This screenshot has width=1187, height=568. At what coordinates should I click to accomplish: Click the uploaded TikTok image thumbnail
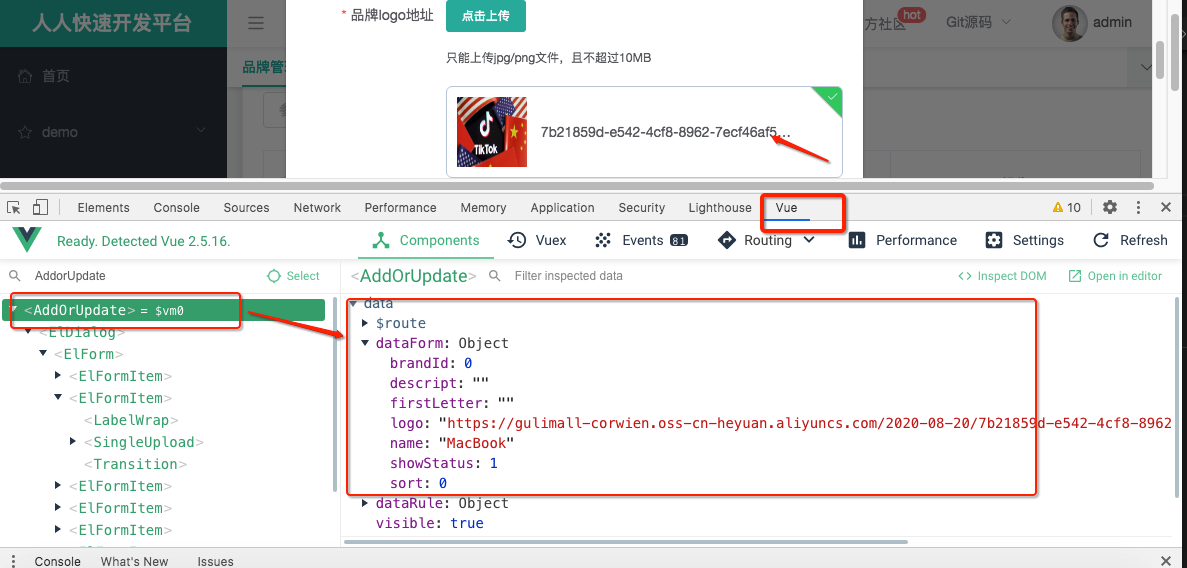[x=491, y=132]
